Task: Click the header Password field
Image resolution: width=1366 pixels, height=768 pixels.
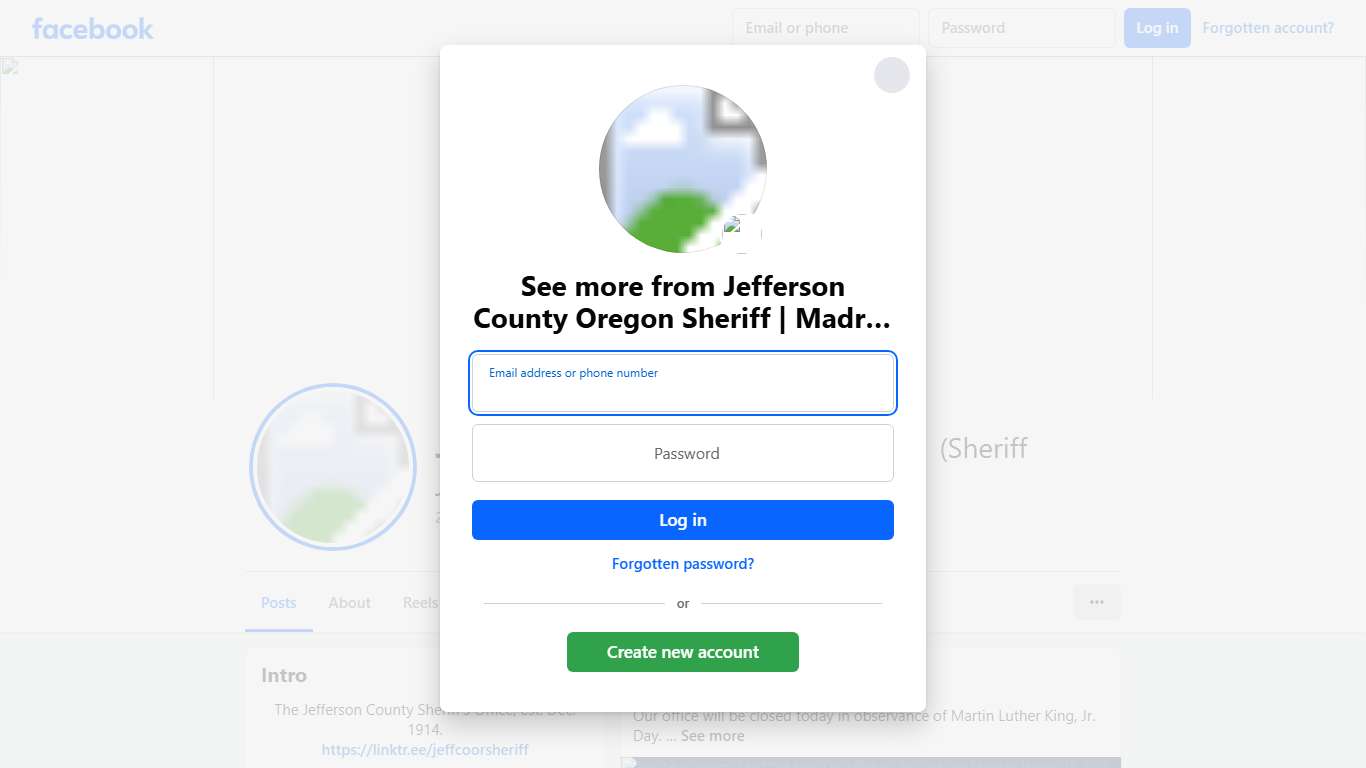Action: tap(1022, 28)
